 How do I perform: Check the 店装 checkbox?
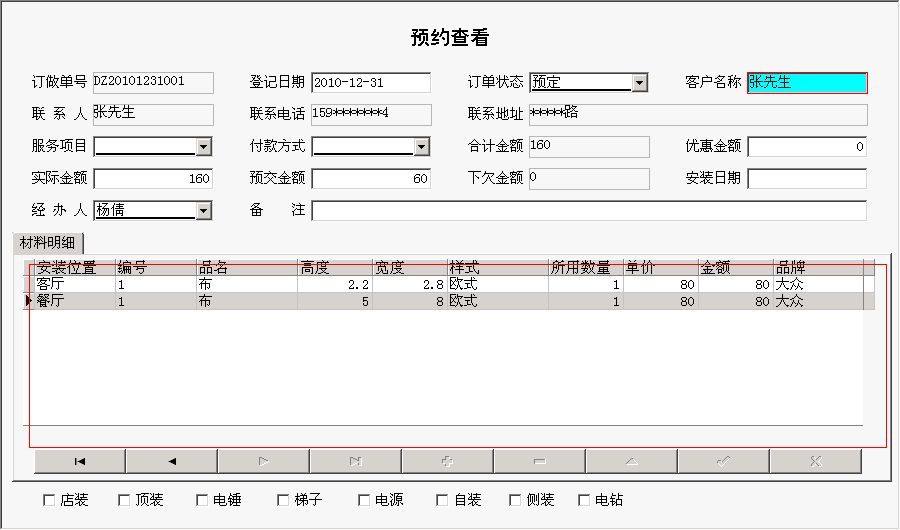[49, 500]
